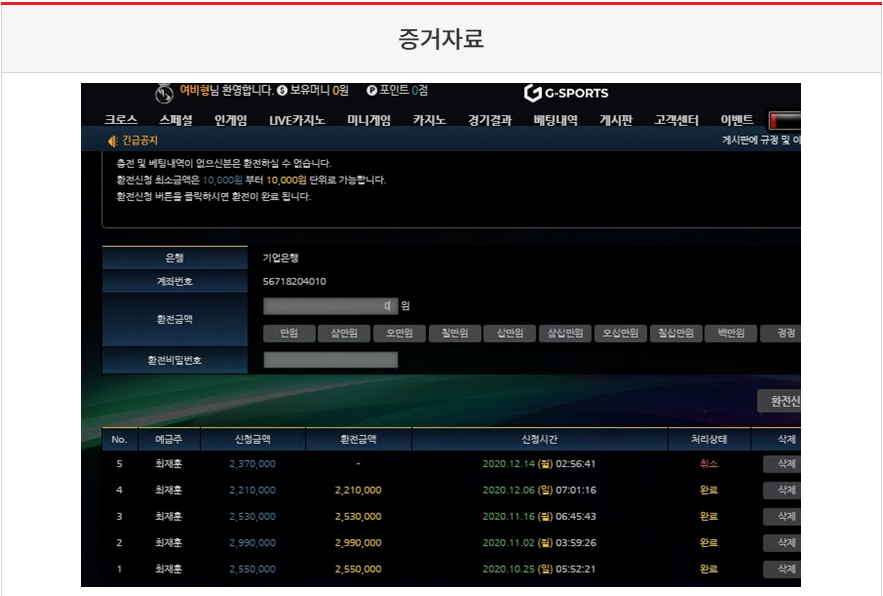883x596 pixels.
Task: Click the user avatar icon beside 예비형
Action: [165, 93]
